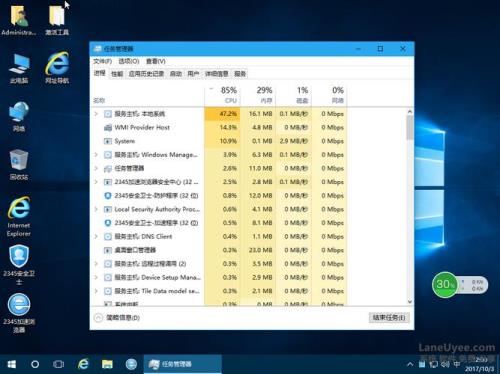Screen dimensions: 500x374
Task: Switch to the 性能 tab
Action: click(x=117, y=74)
